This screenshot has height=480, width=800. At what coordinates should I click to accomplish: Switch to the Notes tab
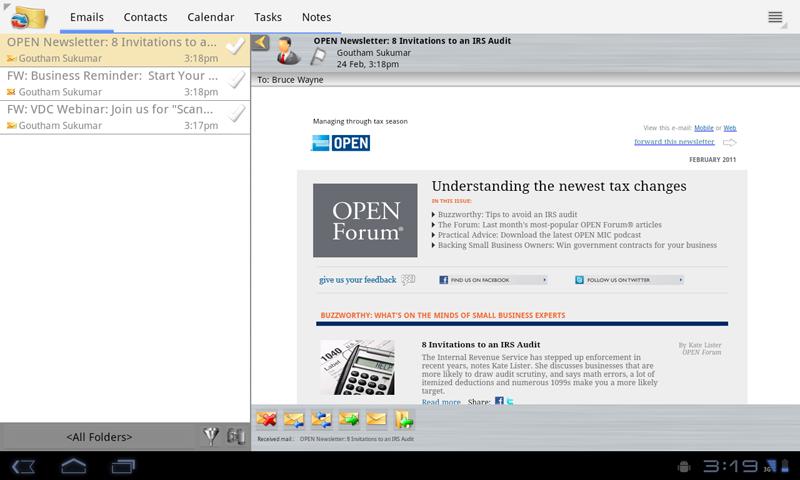click(x=316, y=17)
